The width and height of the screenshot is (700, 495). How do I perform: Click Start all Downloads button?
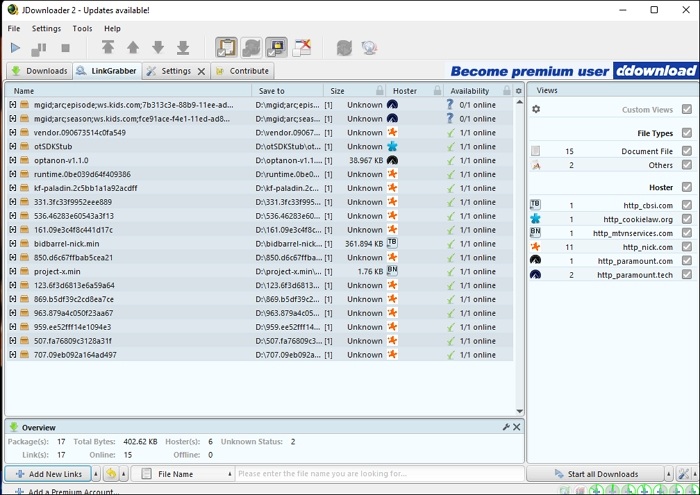[596, 474]
